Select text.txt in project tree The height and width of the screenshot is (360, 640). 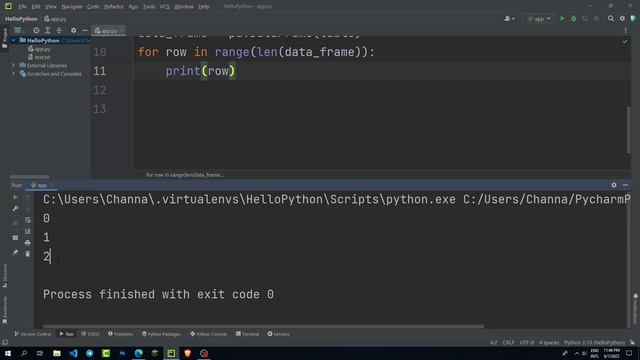[39, 57]
